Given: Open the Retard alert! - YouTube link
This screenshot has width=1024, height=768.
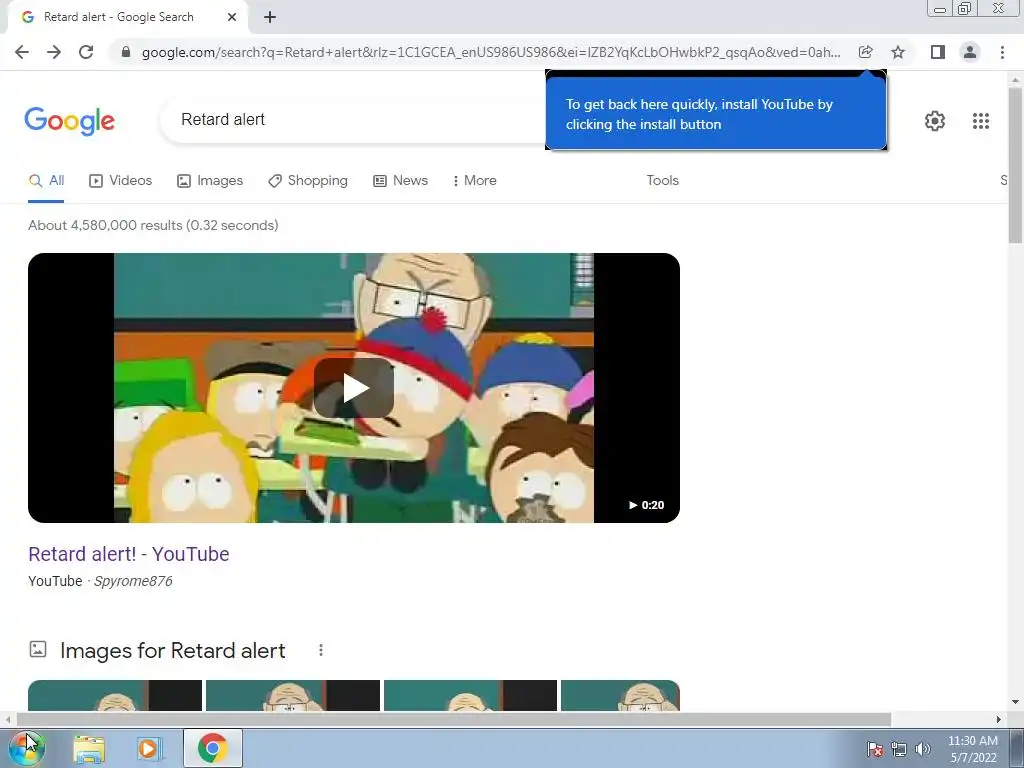Looking at the screenshot, I should 129,554.
